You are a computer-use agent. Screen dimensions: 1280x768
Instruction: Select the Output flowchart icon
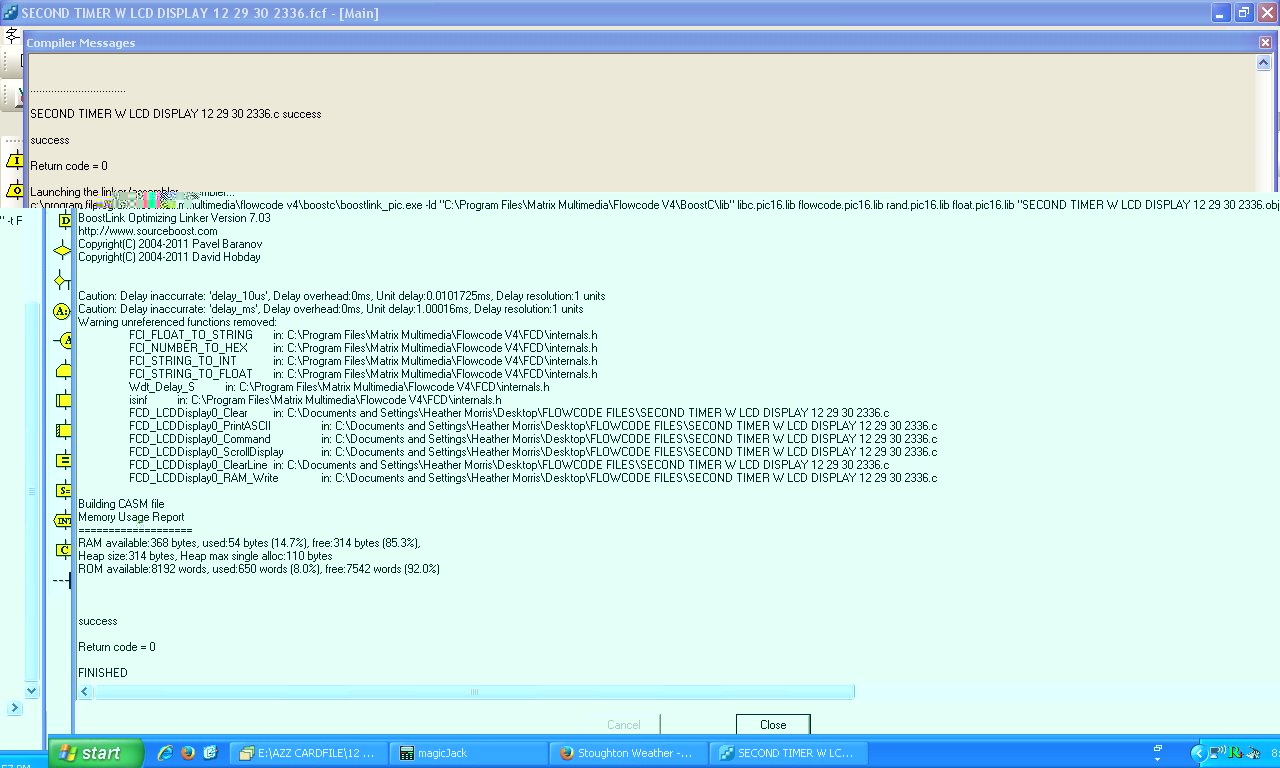click(x=15, y=189)
